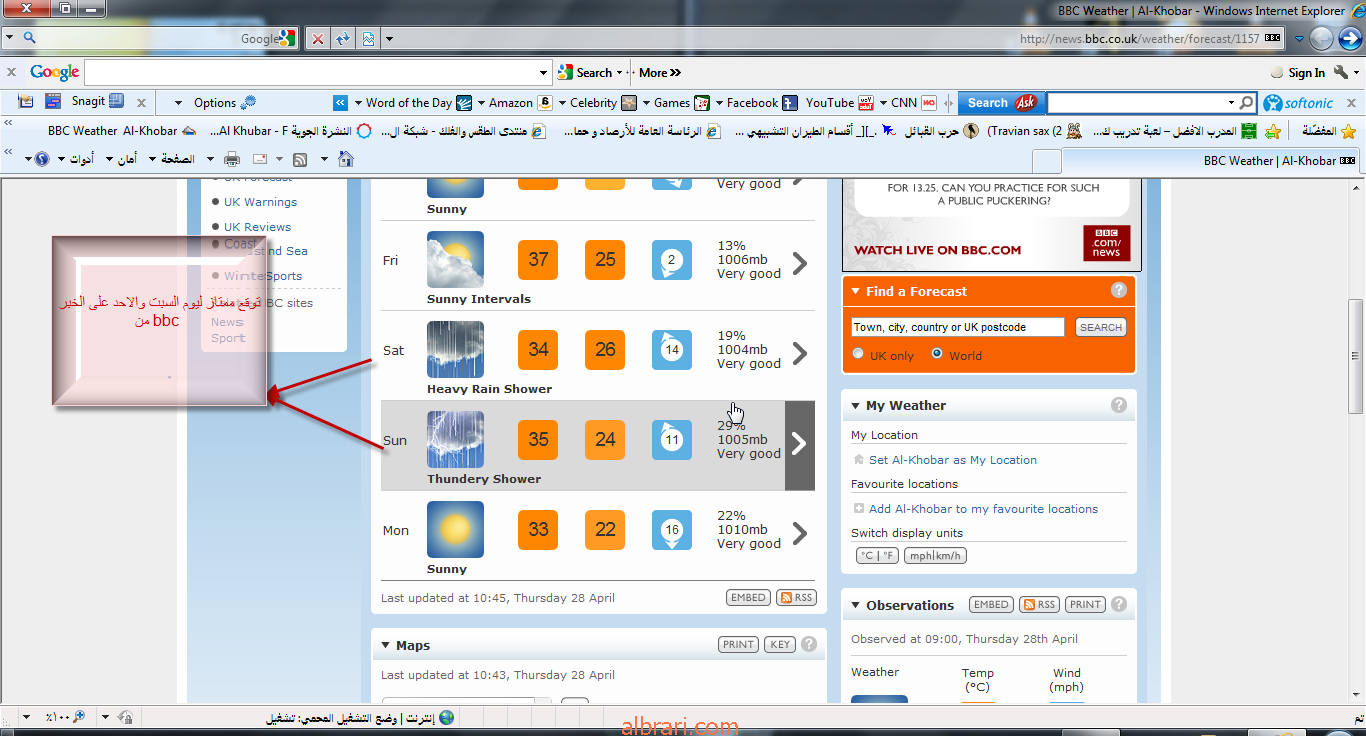Select the UK only radio button
The image size is (1366, 736).
point(858,354)
